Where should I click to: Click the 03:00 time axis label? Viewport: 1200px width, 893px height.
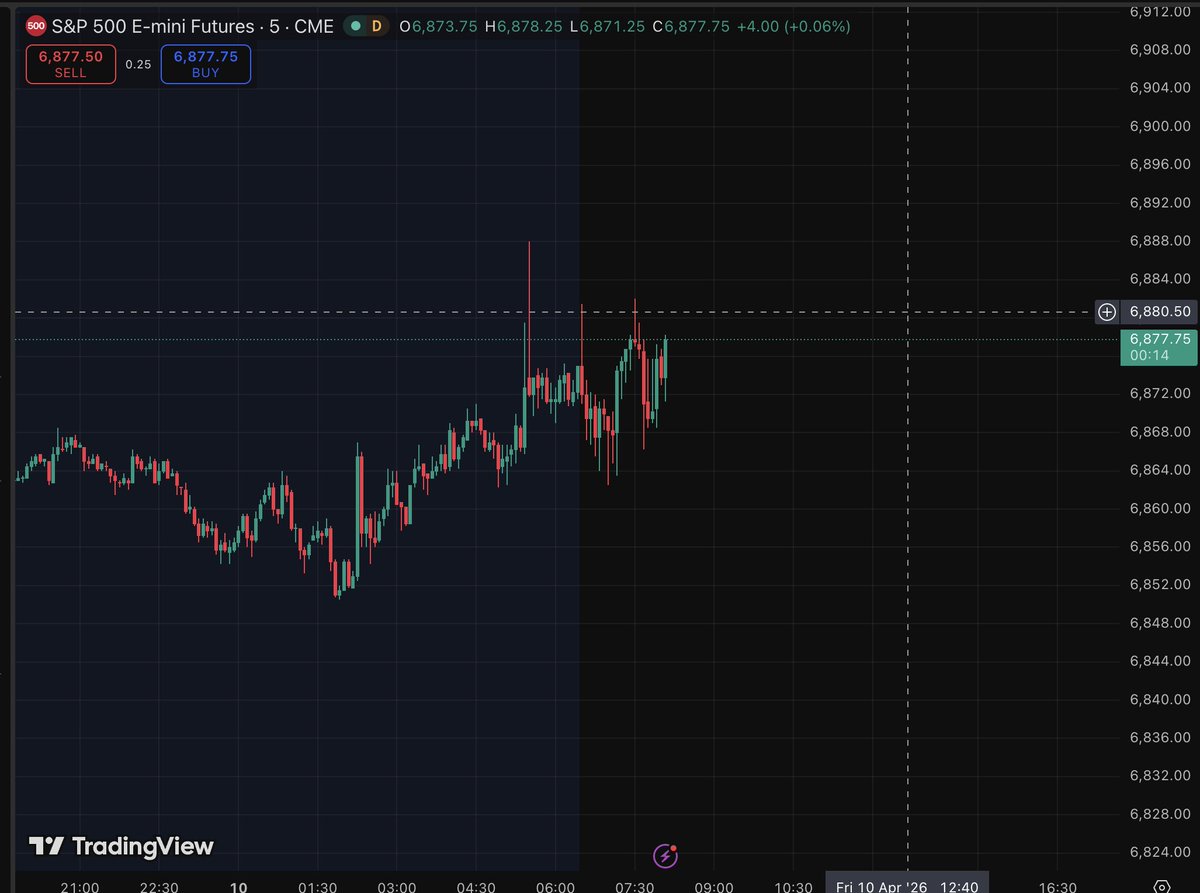[397, 886]
